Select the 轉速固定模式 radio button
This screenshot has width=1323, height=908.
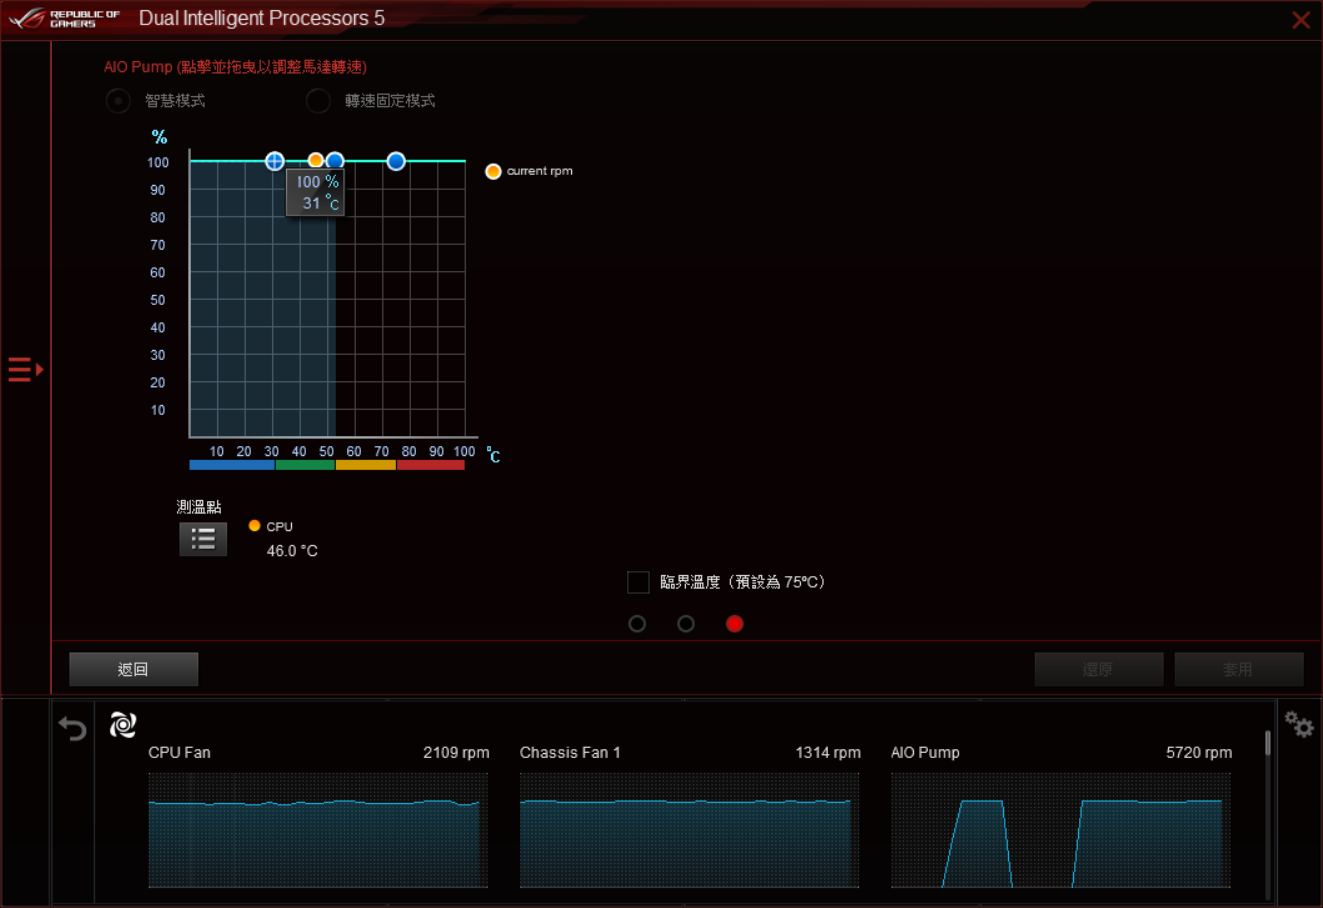coord(318,101)
